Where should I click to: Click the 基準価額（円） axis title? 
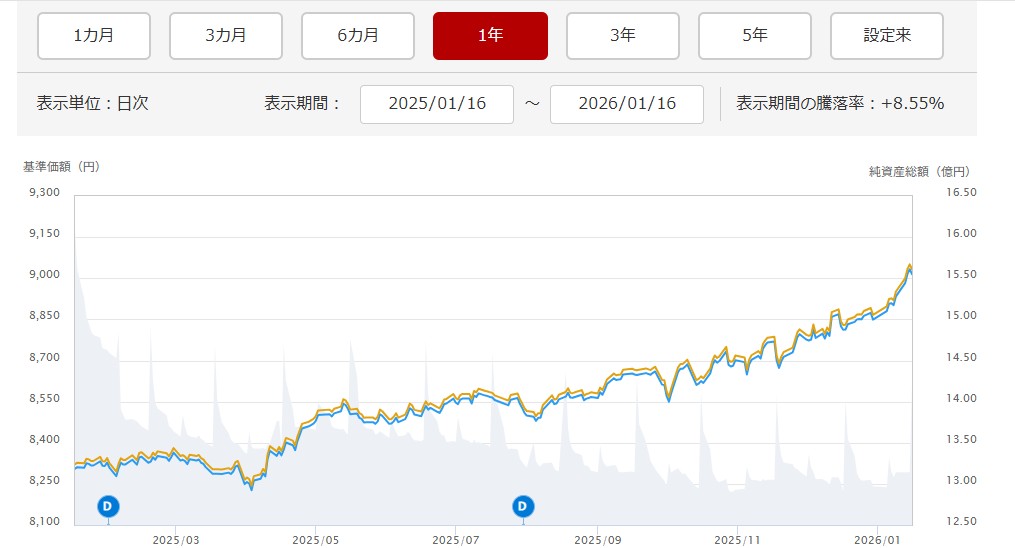(62, 167)
